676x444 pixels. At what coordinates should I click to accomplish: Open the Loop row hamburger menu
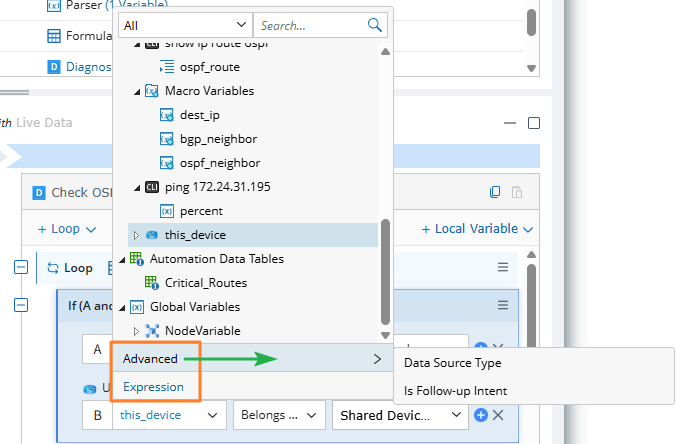coord(504,268)
